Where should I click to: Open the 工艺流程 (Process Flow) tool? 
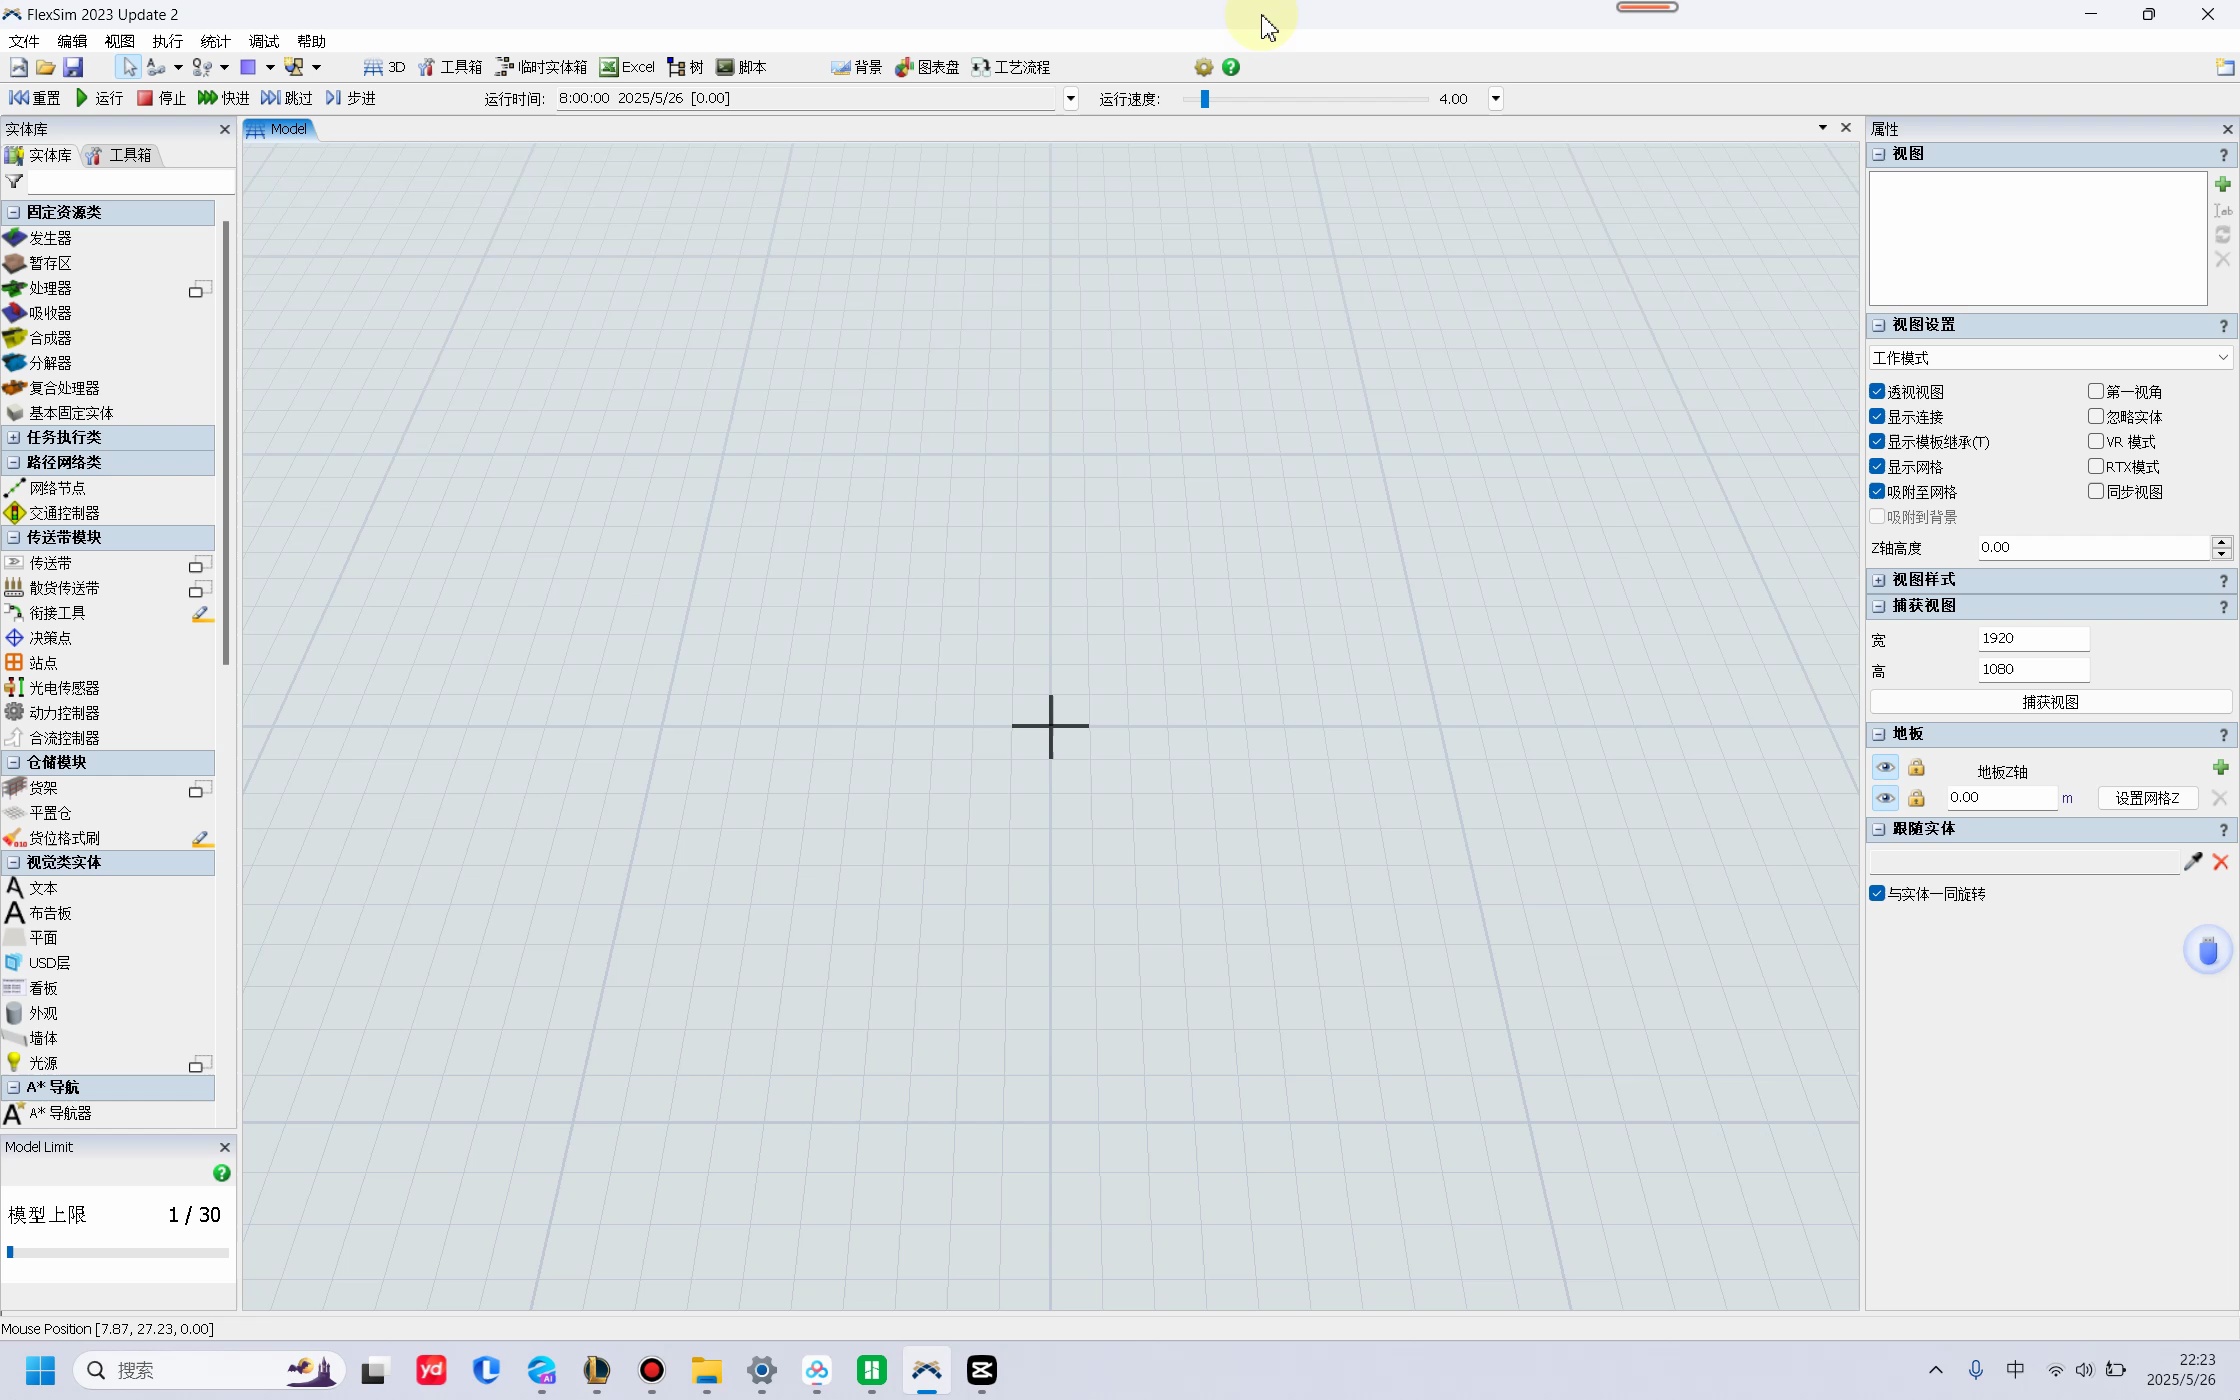(1010, 67)
